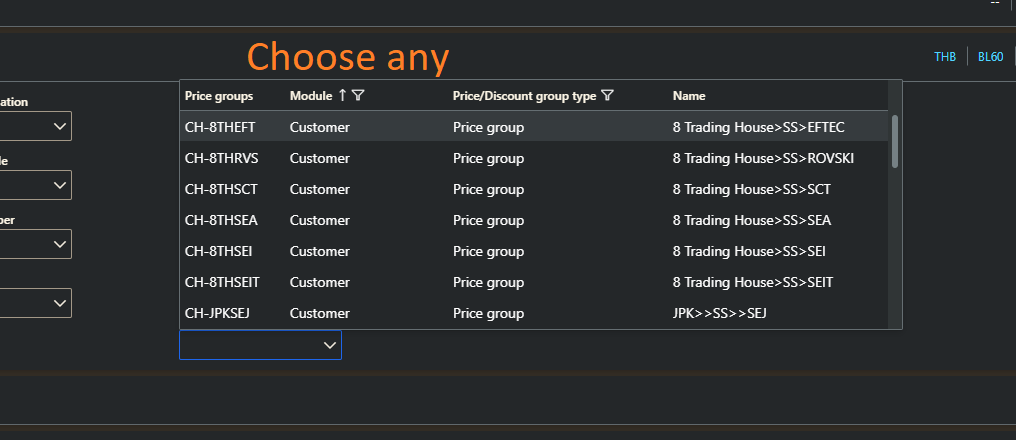
Task: Click the THB currency link
Action: click(x=945, y=57)
